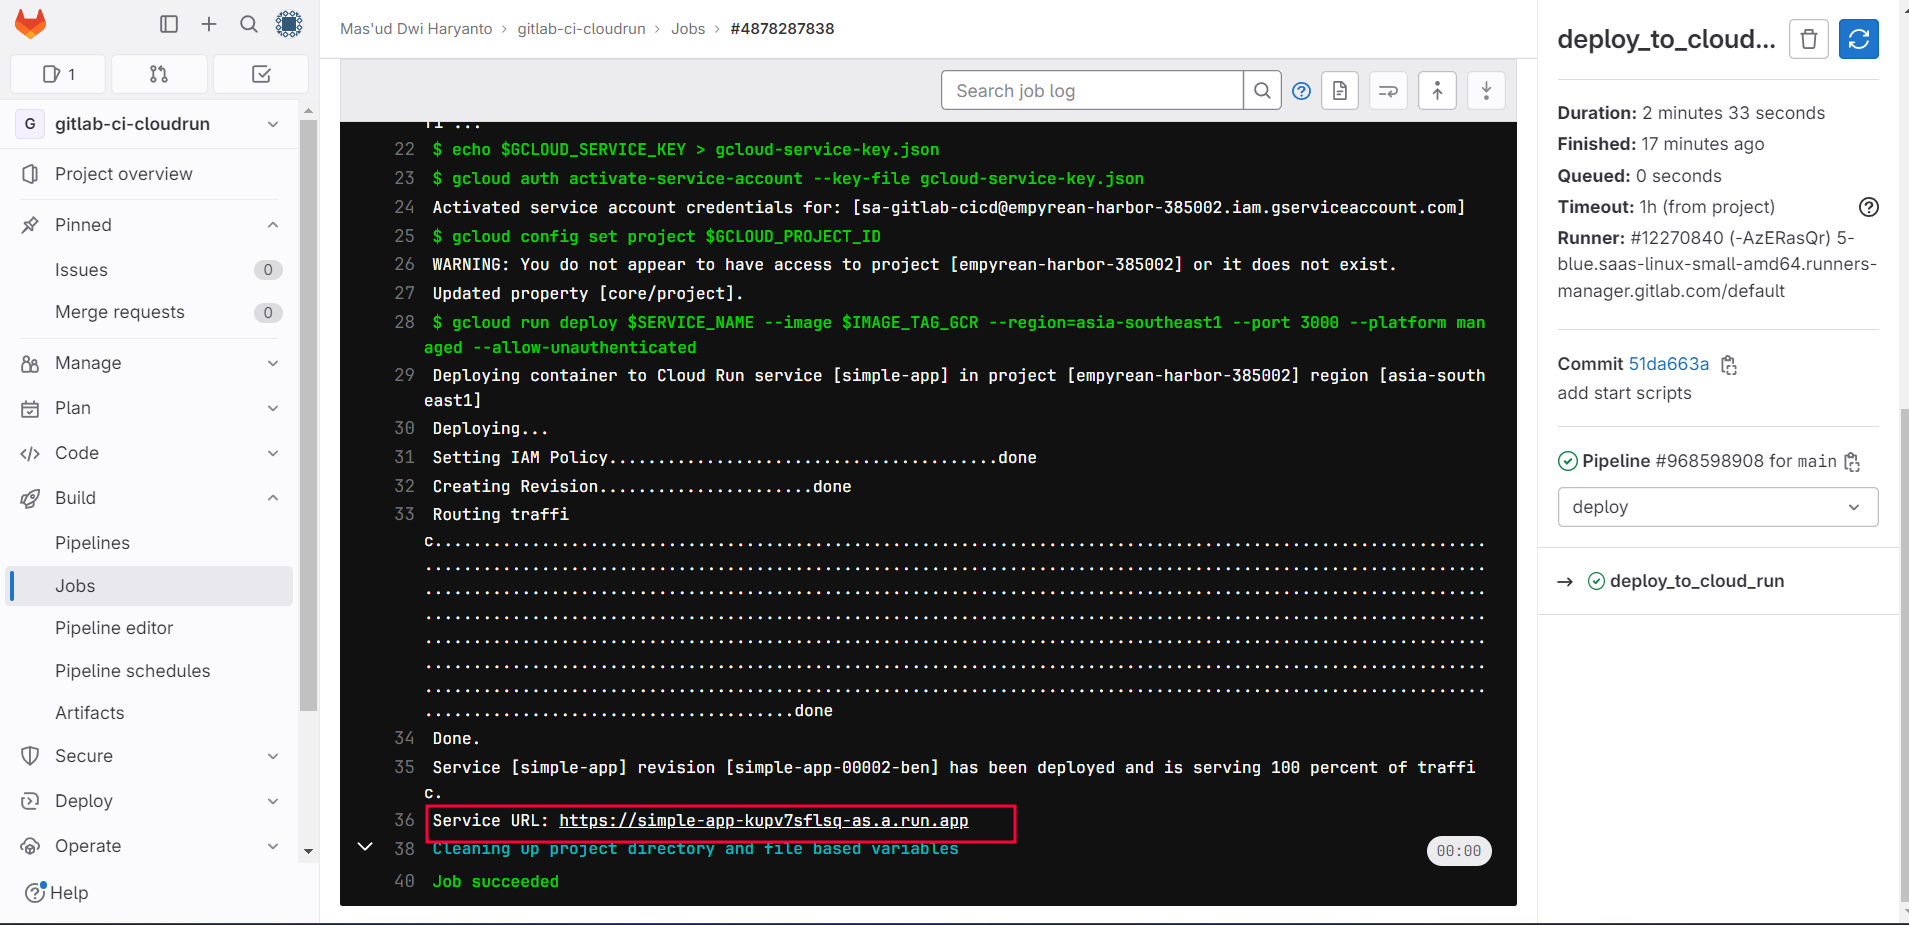
Task: Open Pipeline schedules
Action: (150, 671)
